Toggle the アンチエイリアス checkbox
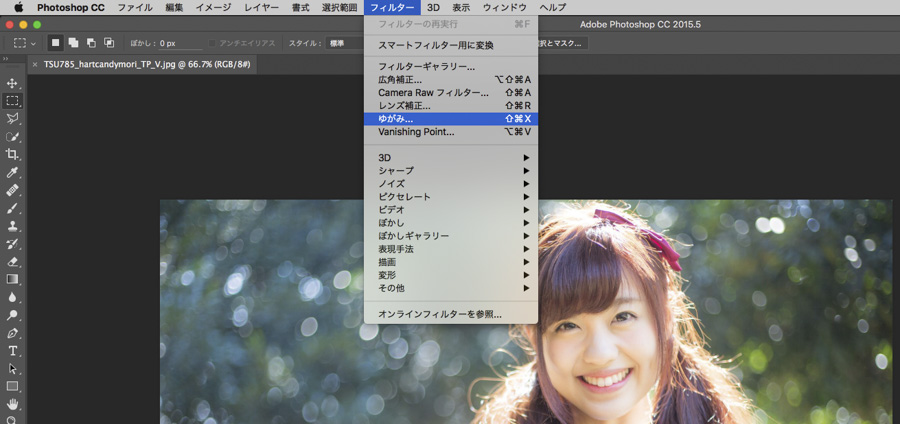The width and height of the screenshot is (900, 424). 212,43
